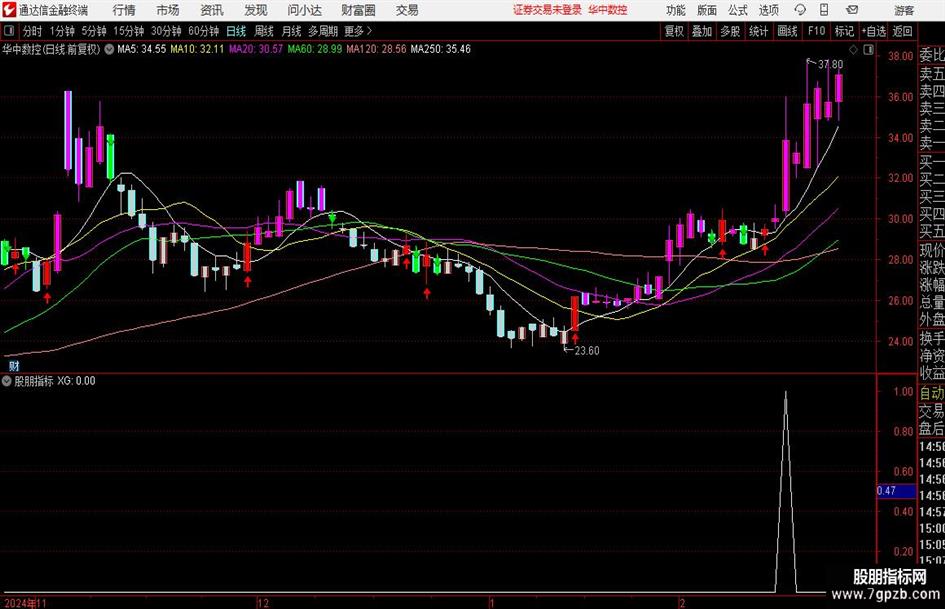This screenshot has width=945, height=609.
Task: Click the MA120: 28.56 label
Action: coord(376,49)
